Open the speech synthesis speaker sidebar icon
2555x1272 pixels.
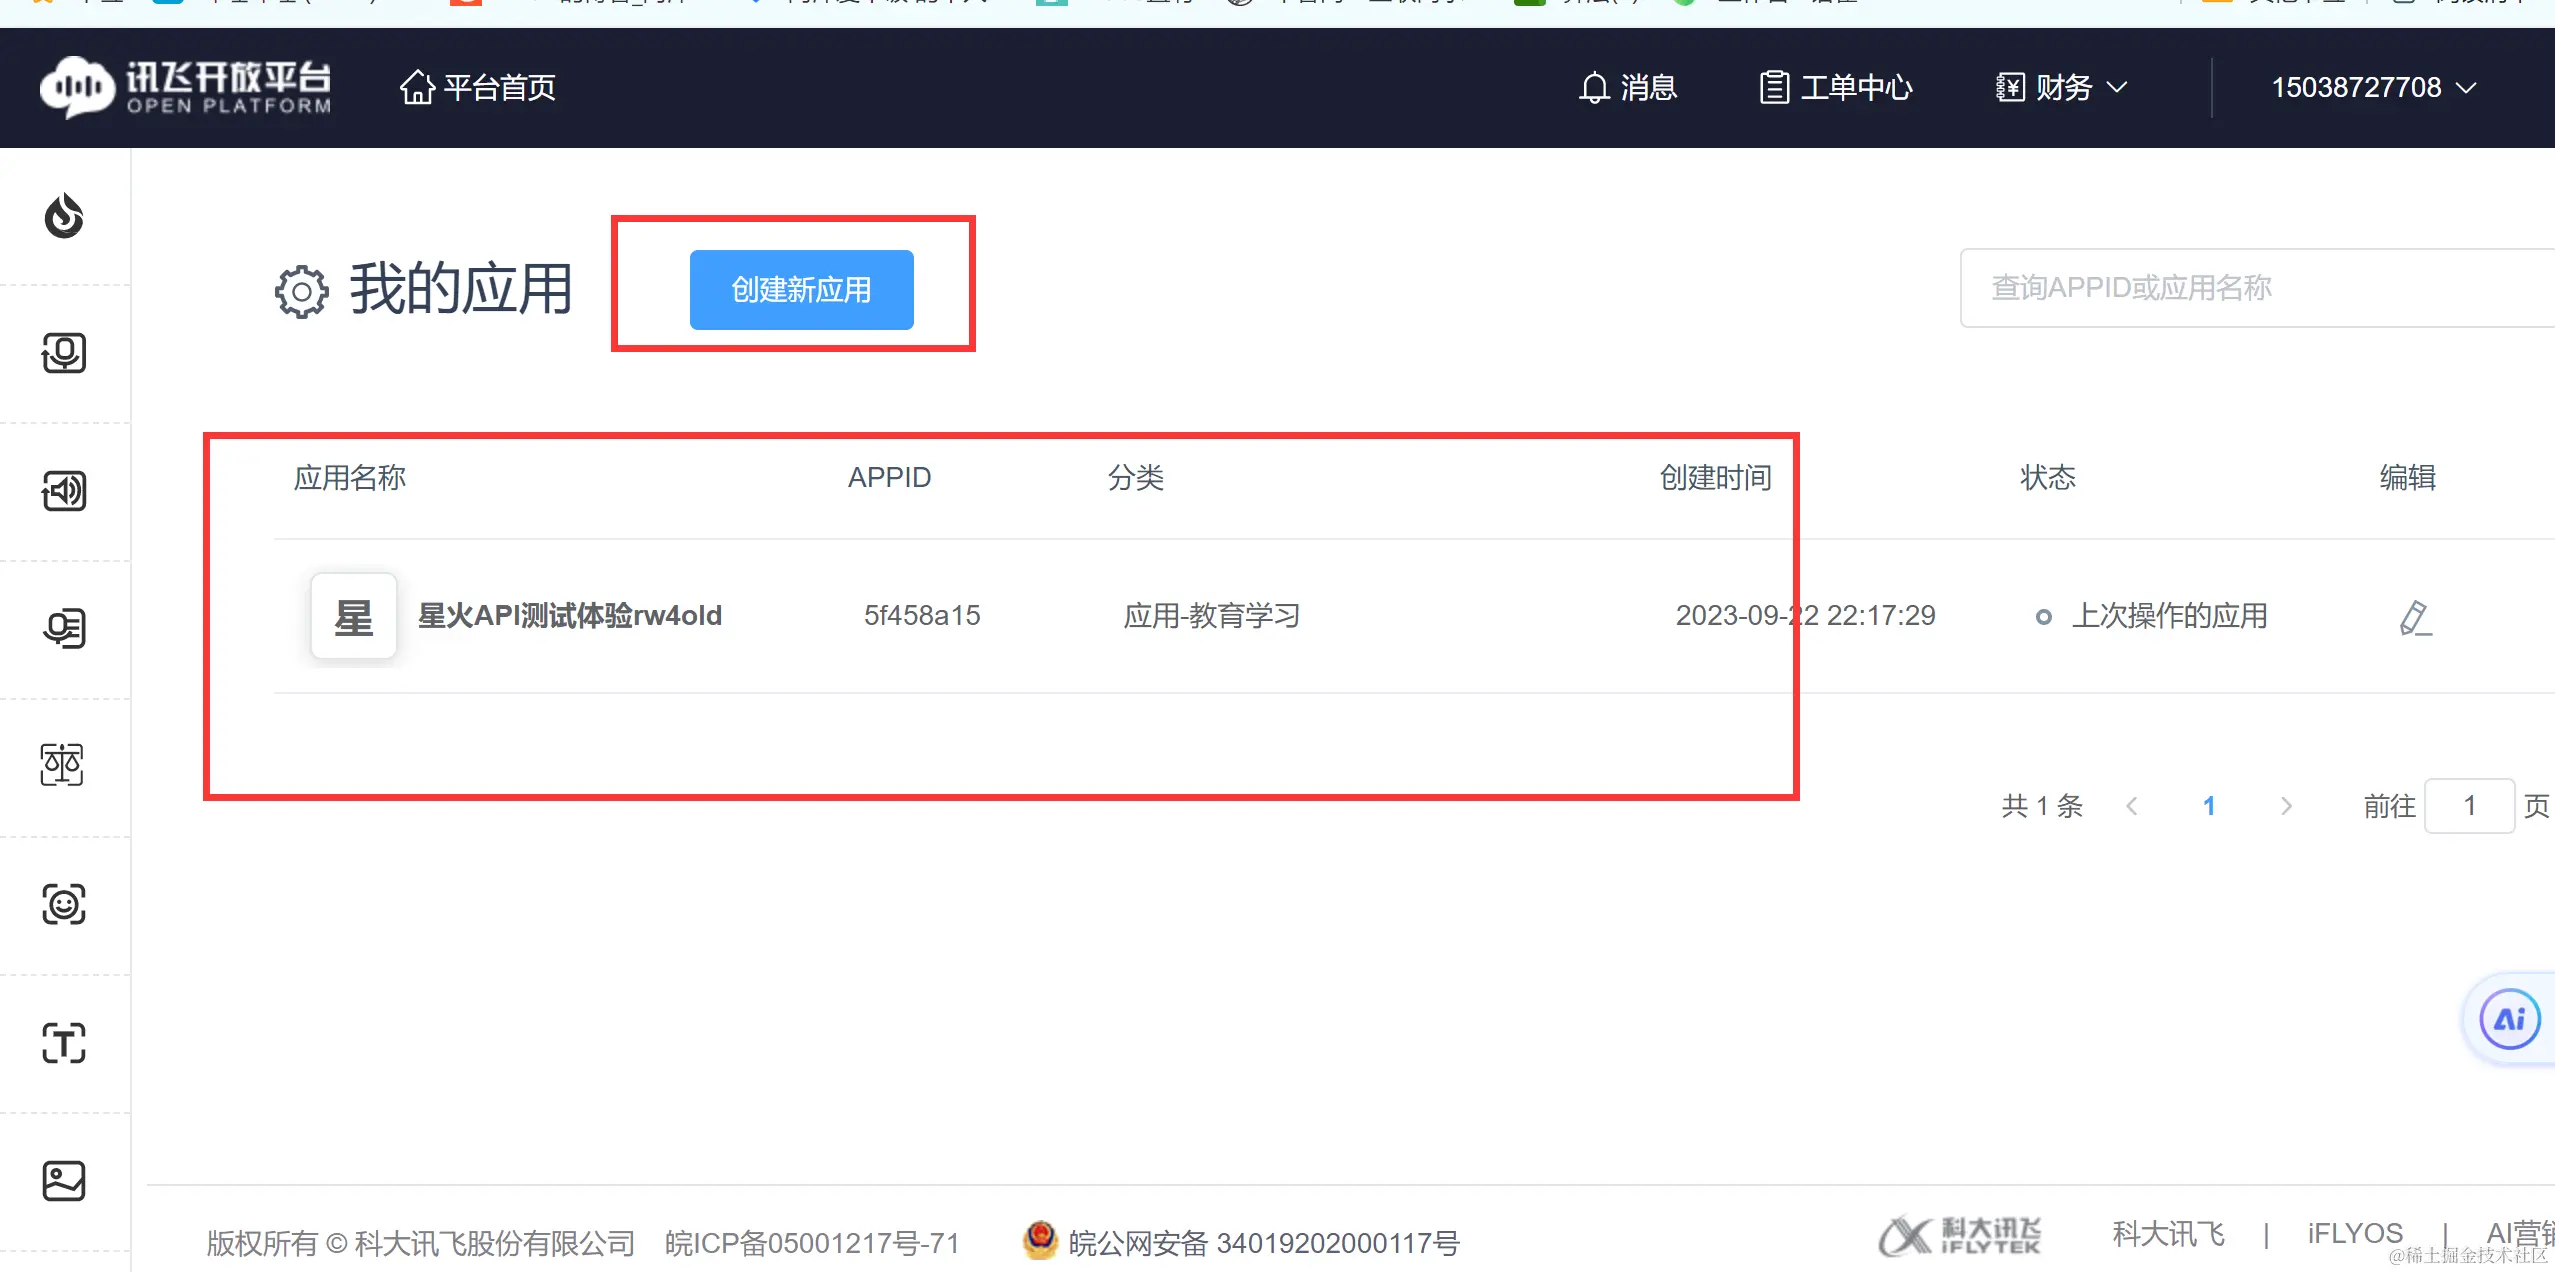point(64,491)
